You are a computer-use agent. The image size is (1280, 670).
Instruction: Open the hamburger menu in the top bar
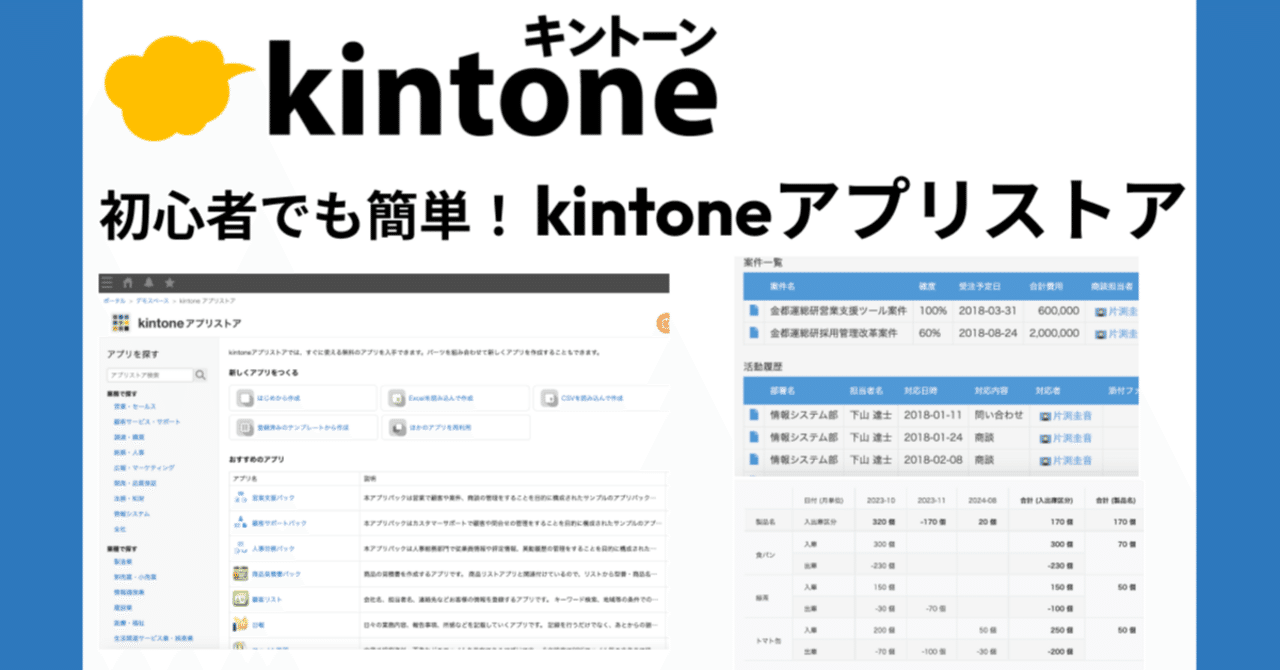tap(107, 281)
